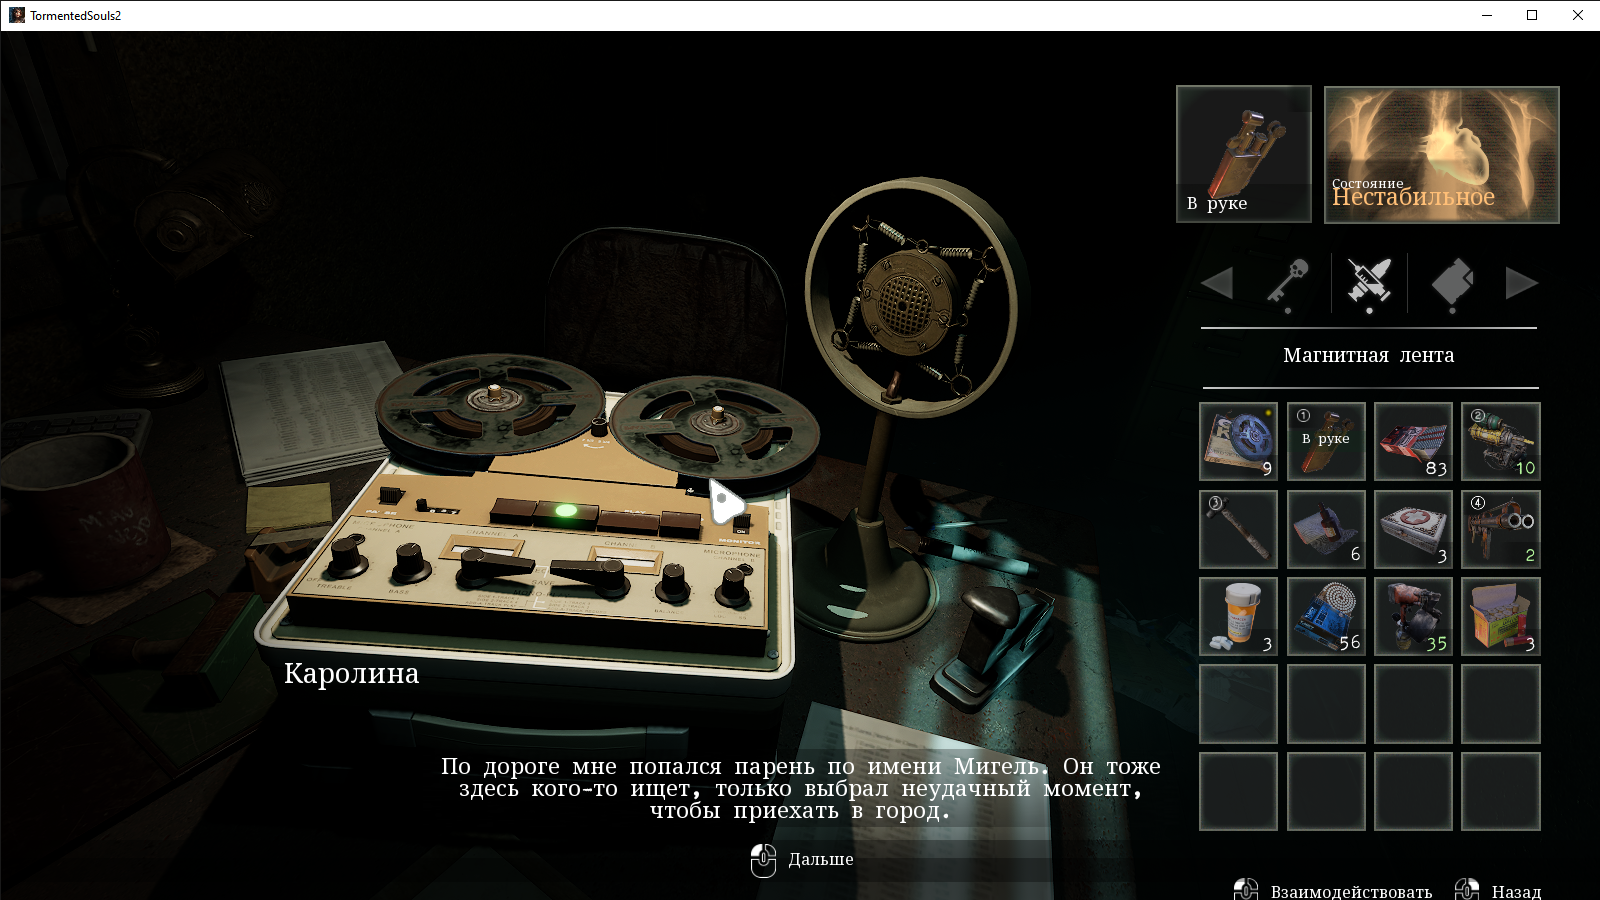Screen dimensions: 1600x900
Task: Pick the ammo box with count 83
Action: click(1413, 442)
